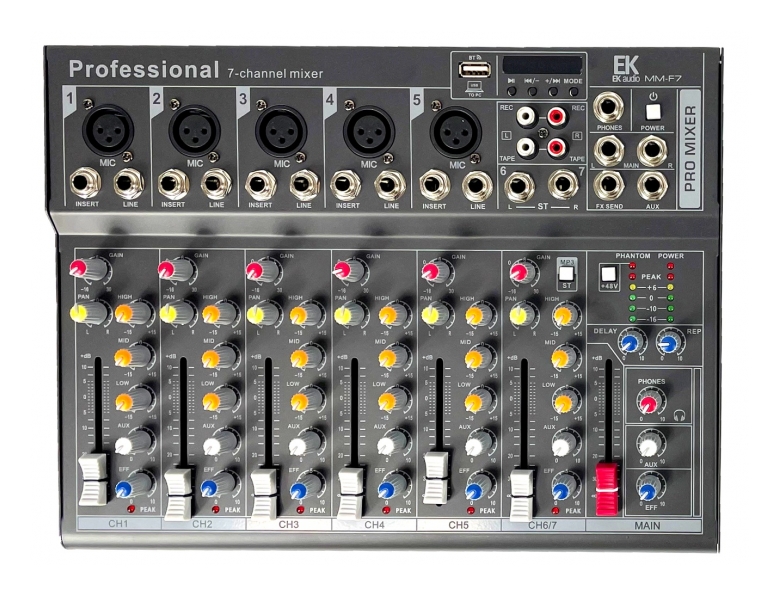Toggle the MP3/ST selector switch
This screenshot has width=779, height=595.
[567, 273]
